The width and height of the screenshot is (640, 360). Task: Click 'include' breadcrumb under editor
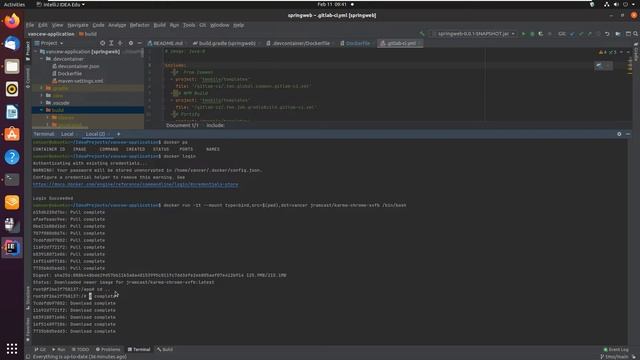[215, 125]
